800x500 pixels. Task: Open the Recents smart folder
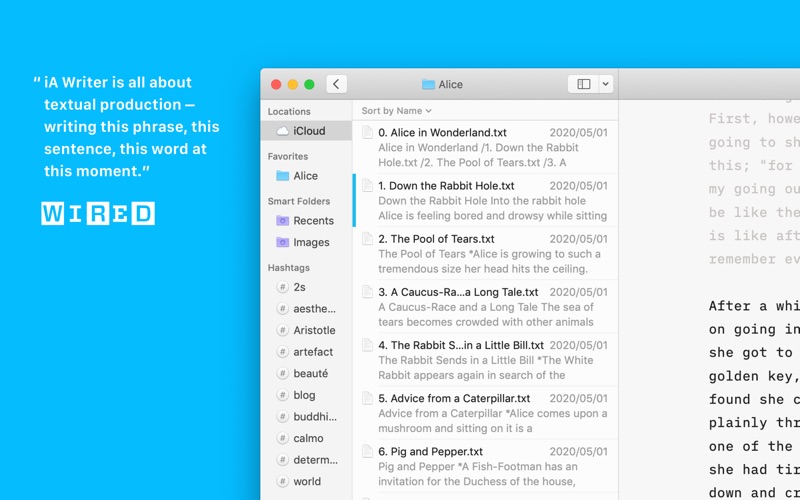(x=306, y=221)
